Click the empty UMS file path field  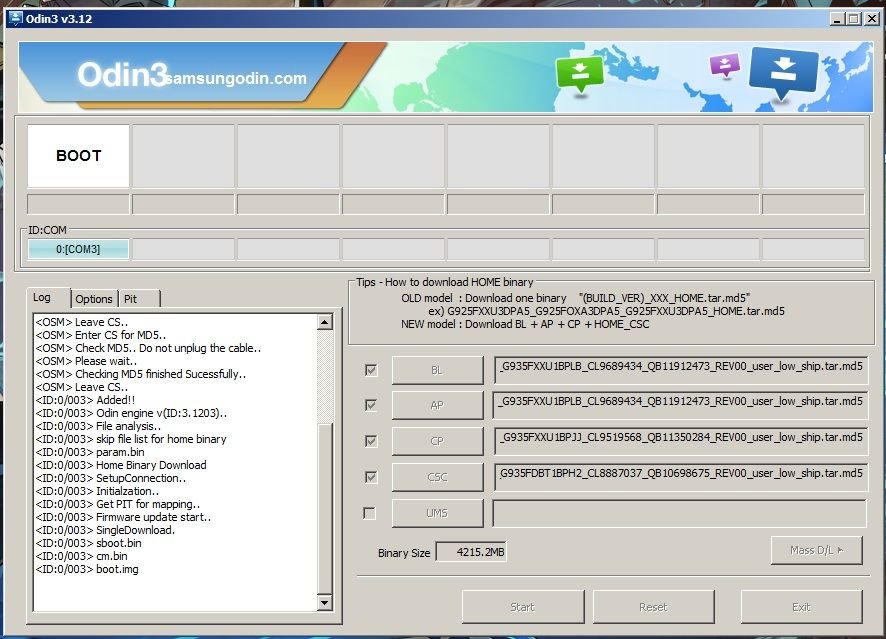(680, 513)
